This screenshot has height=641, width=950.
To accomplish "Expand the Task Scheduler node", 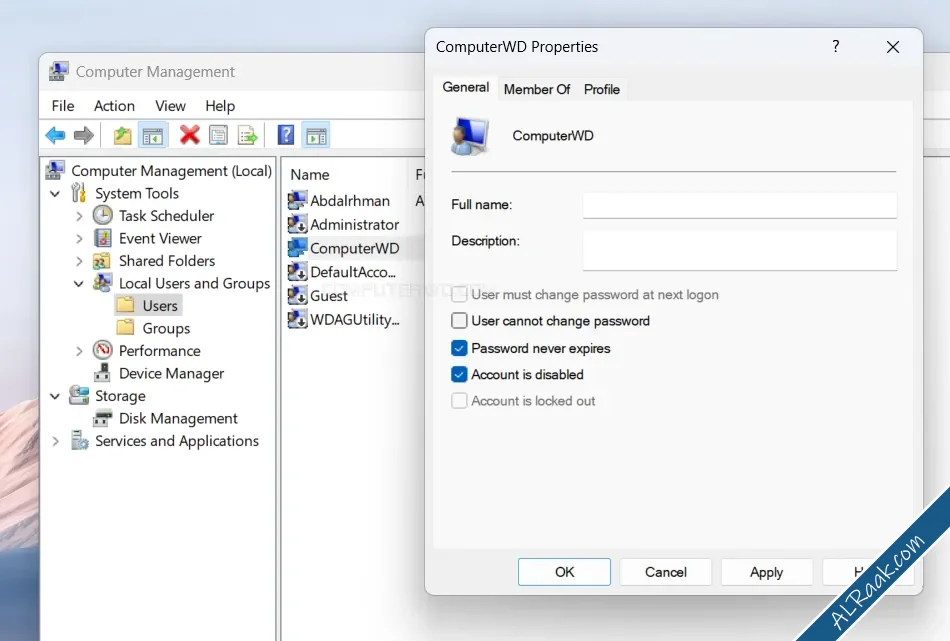I will point(79,216).
